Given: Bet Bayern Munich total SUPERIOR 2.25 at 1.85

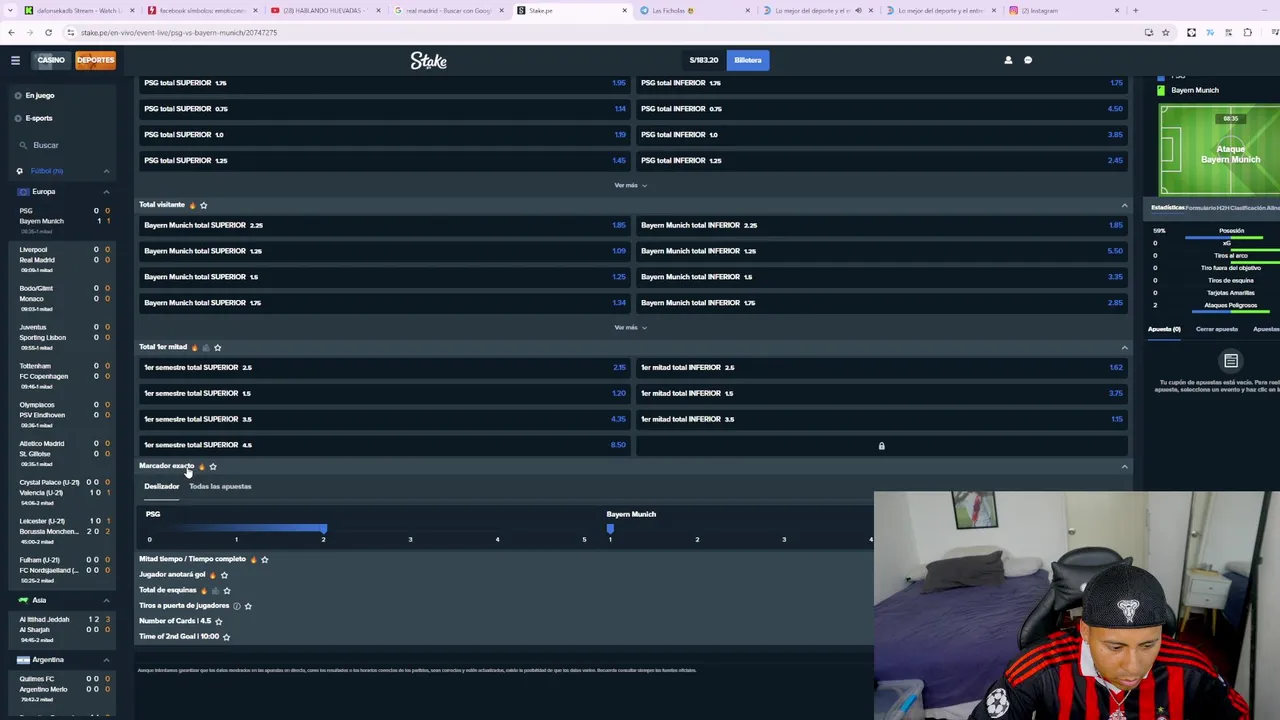Looking at the screenshot, I should (384, 225).
